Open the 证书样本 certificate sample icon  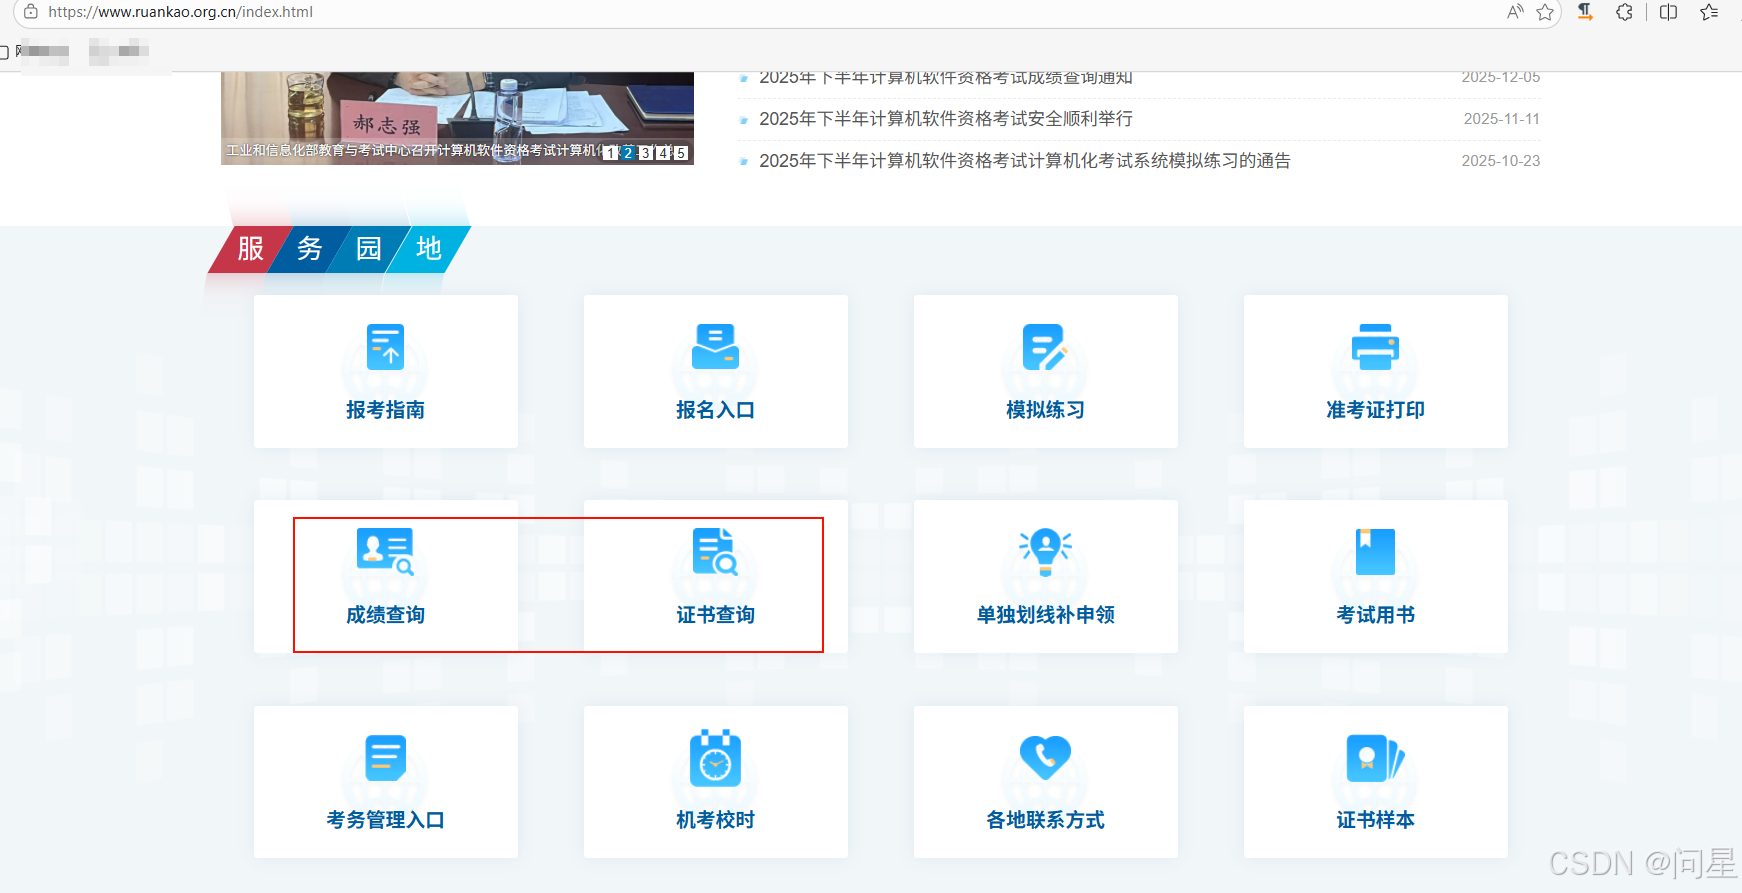tap(1375, 758)
